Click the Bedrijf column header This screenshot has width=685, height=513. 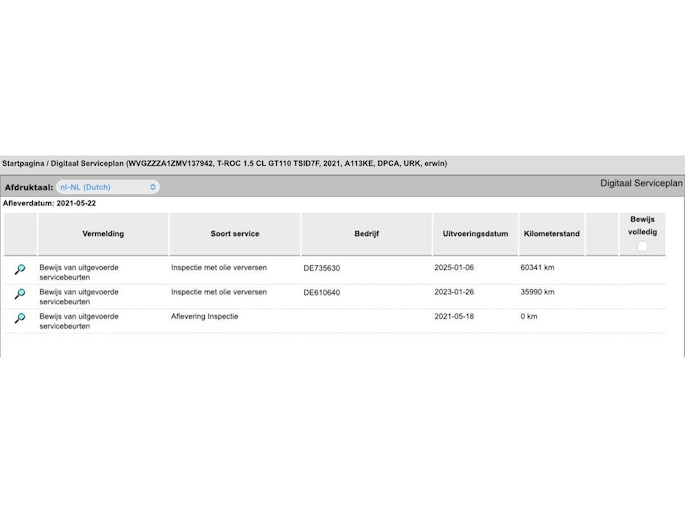366,234
